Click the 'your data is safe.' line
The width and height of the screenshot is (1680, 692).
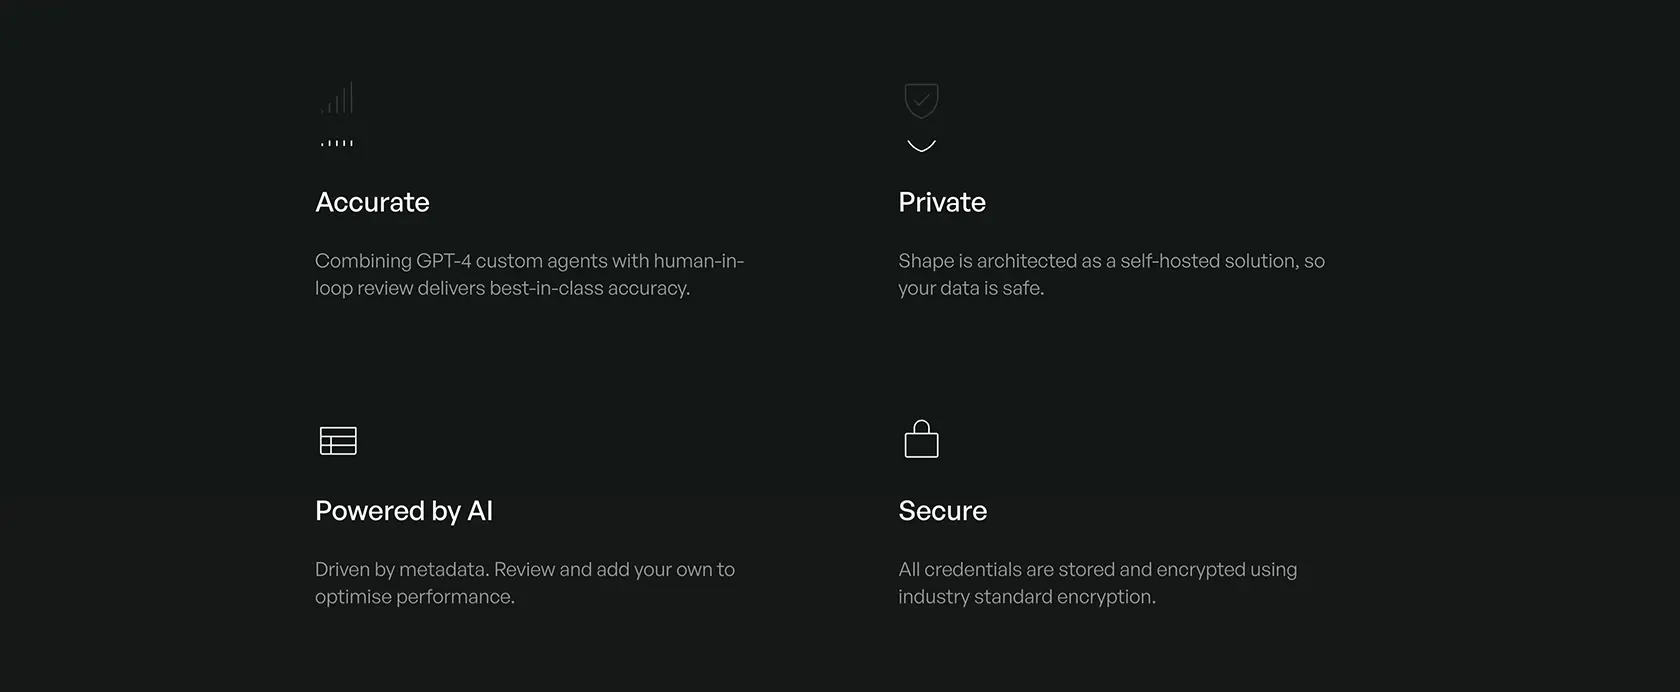(x=971, y=288)
